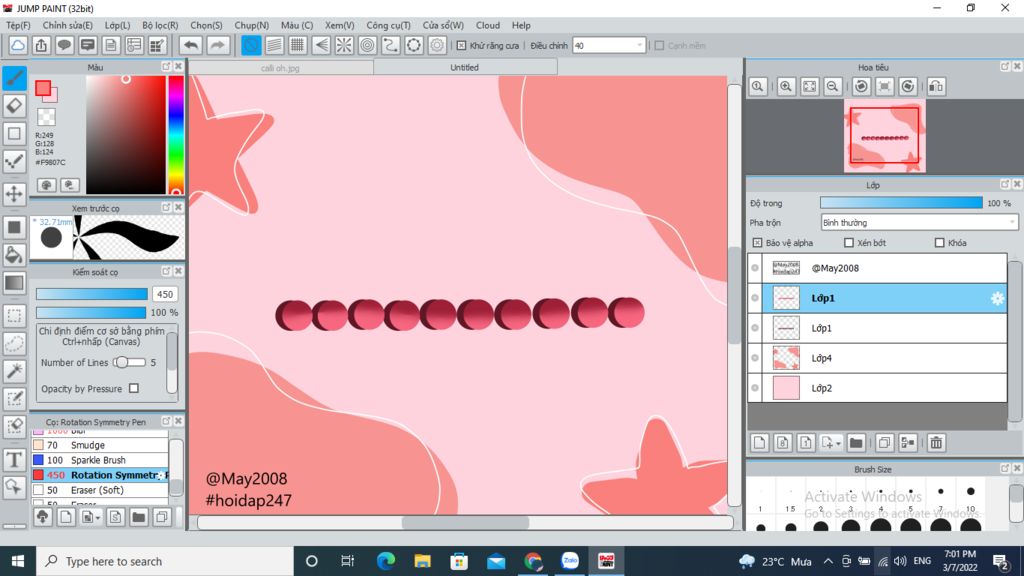Click the brush size input showing 450
This screenshot has width=1024, height=576.
point(165,295)
